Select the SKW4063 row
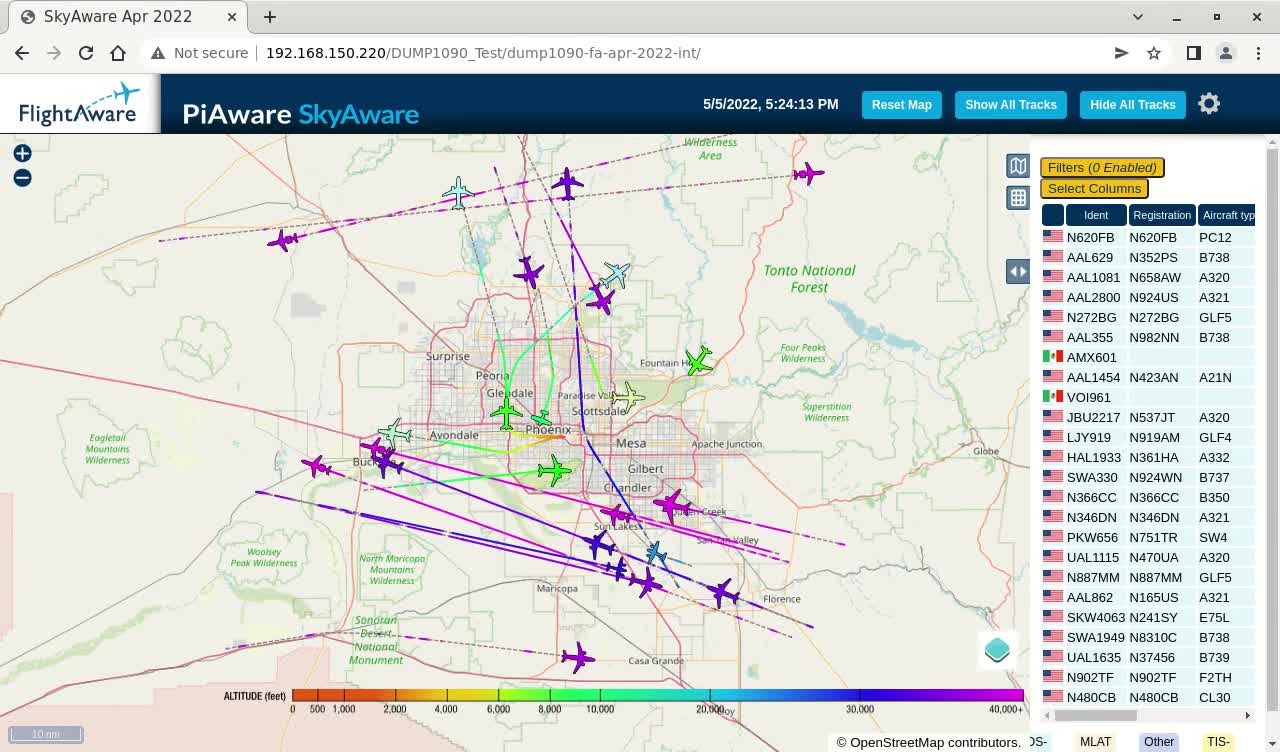This screenshot has height=752, width=1280. (x=1147, y=617)
